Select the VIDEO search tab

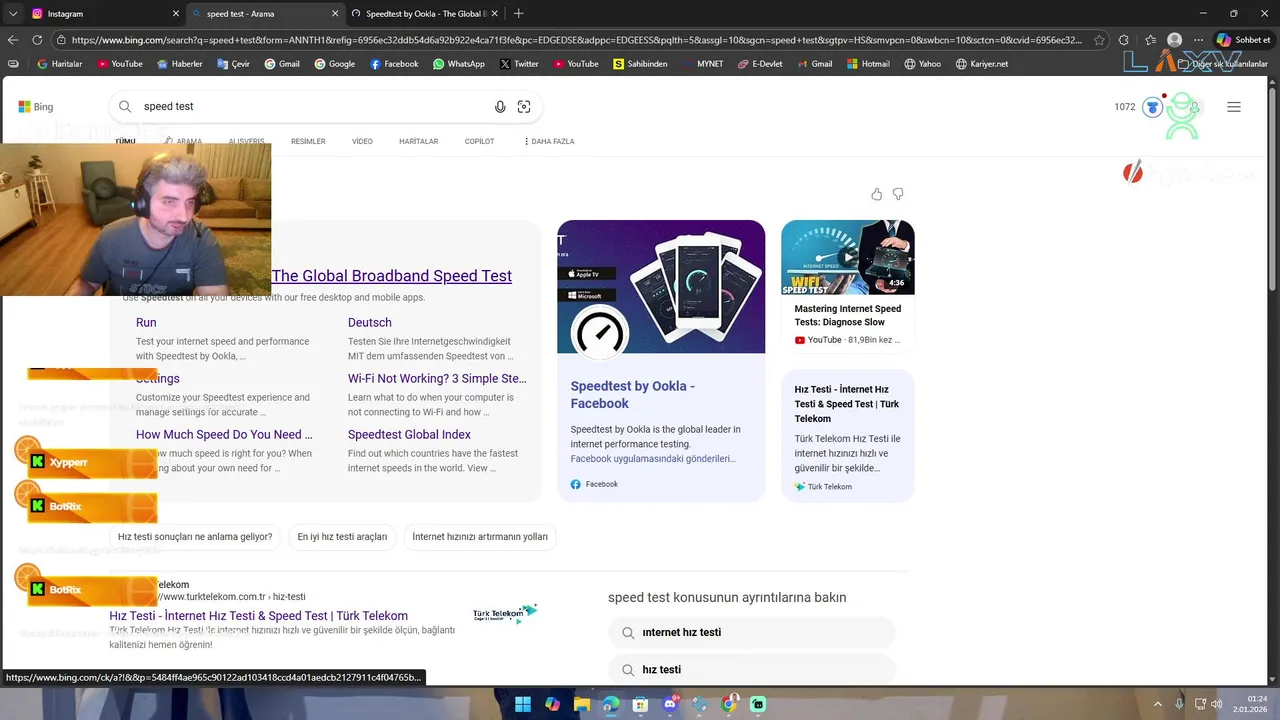pyautogui.click(x=362, y=142)
